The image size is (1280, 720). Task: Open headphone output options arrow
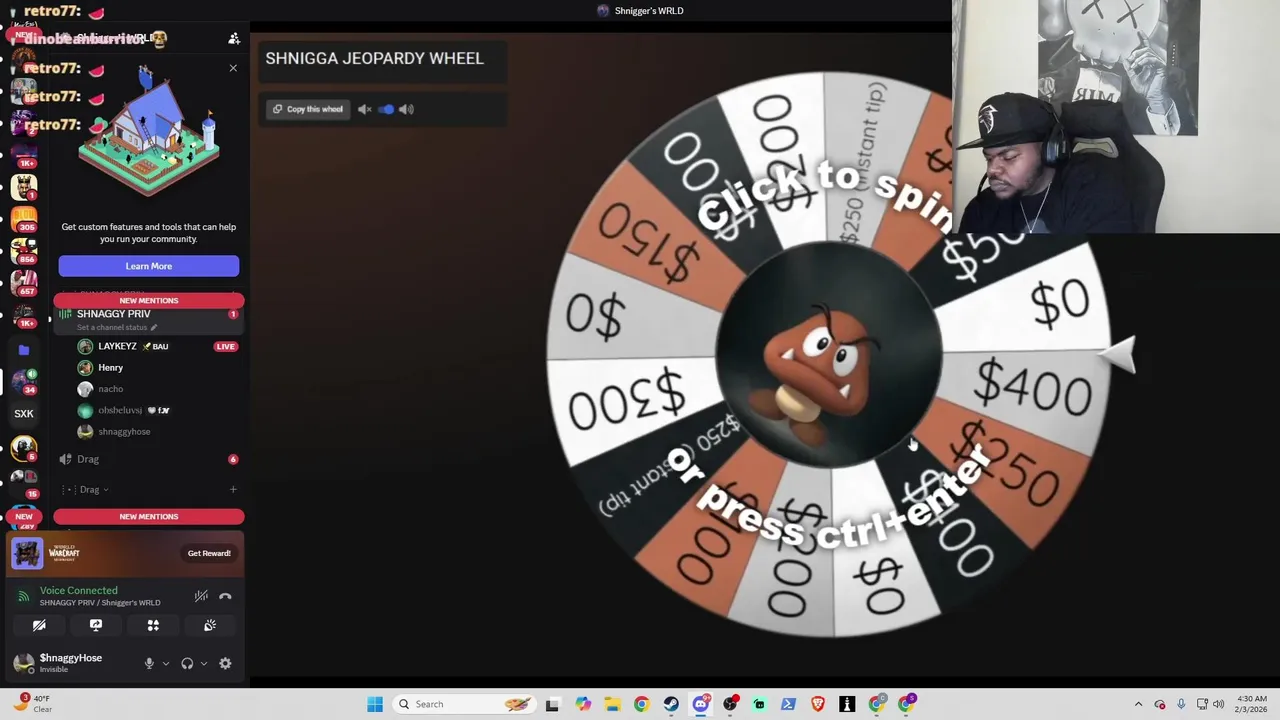coord(204,663)
